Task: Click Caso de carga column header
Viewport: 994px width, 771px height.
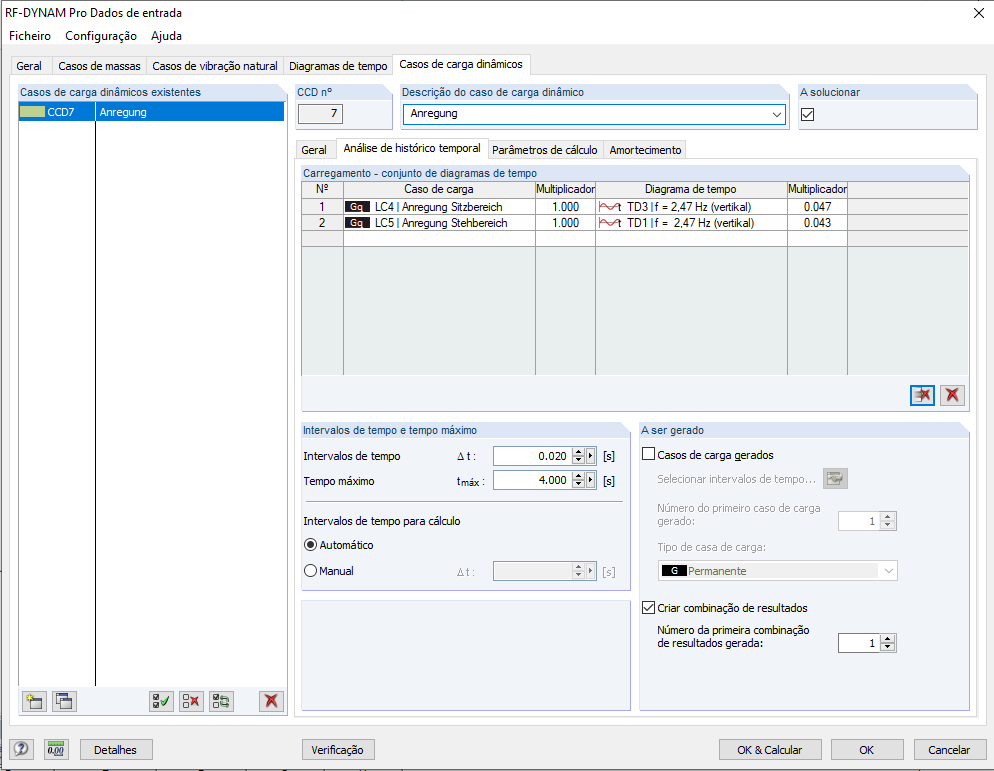Action: pyautogui.click(x=439, y=189)
